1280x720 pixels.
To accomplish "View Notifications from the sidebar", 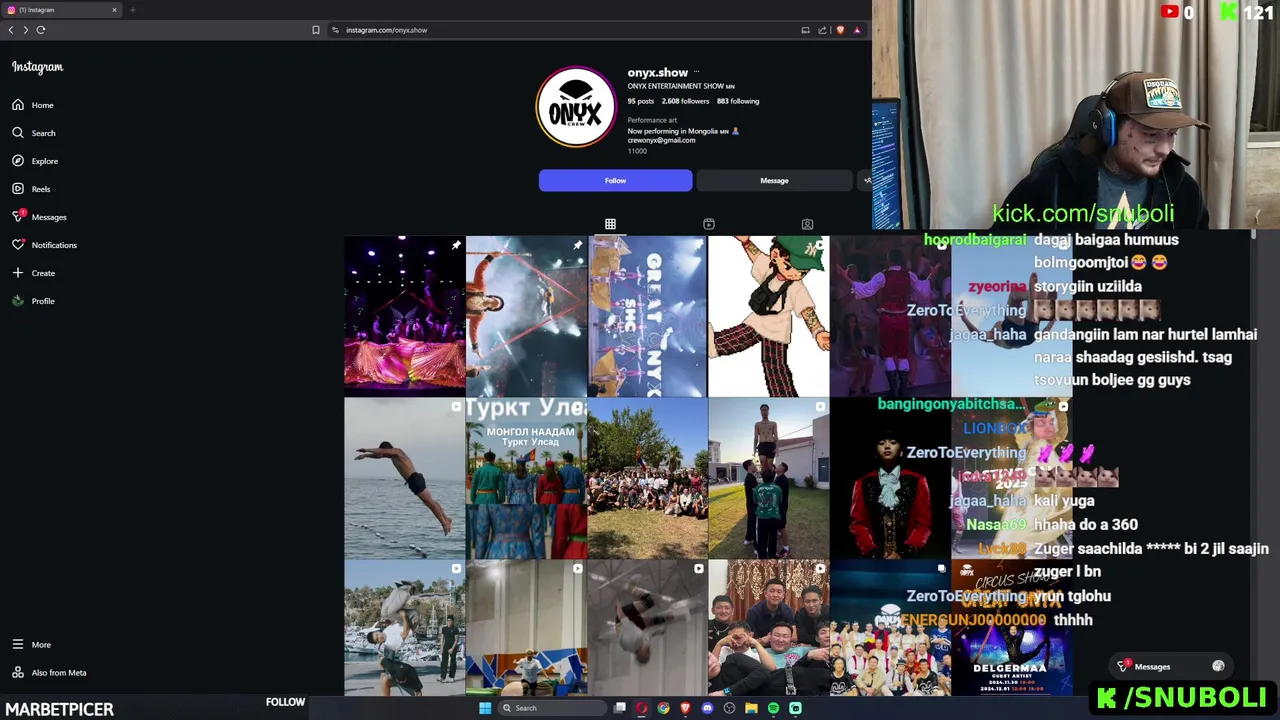I will [44, 245].
